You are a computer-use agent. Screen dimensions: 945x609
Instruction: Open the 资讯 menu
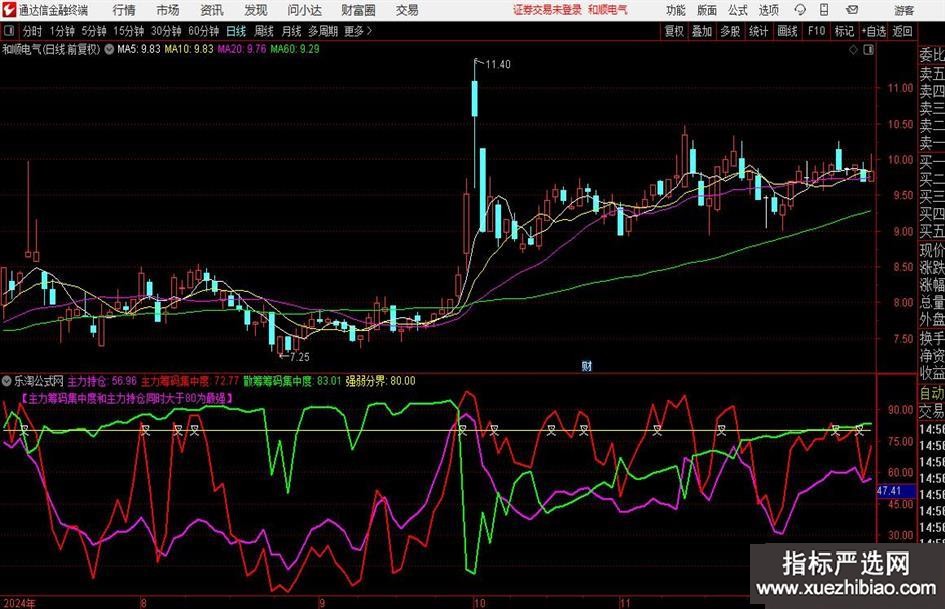tap(212, 10)
